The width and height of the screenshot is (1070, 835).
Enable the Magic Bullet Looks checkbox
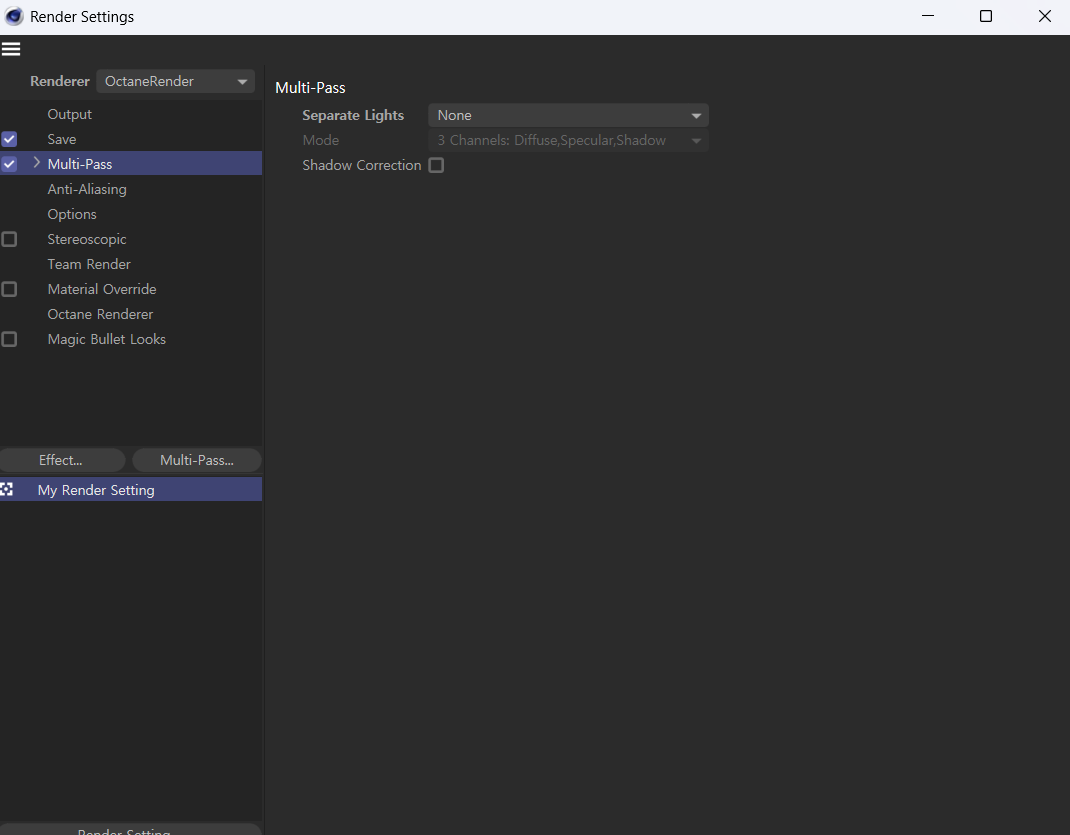10,339
